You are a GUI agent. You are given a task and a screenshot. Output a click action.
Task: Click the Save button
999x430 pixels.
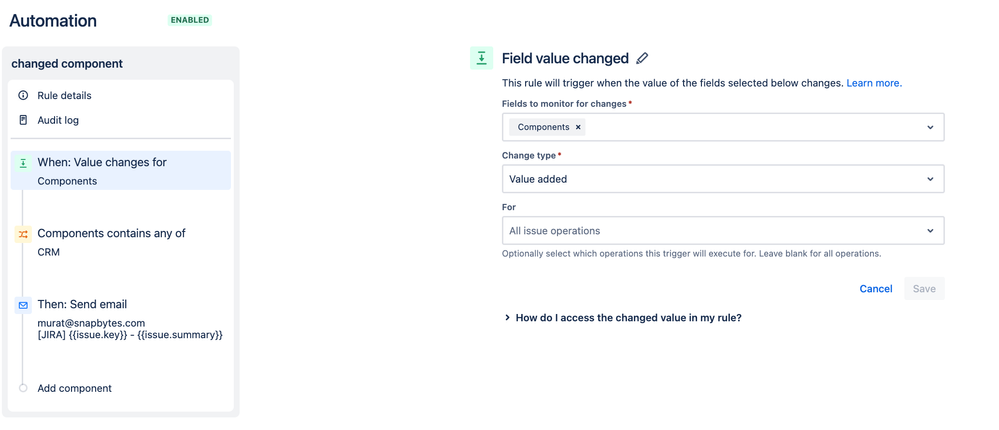(x=924, y=289)
